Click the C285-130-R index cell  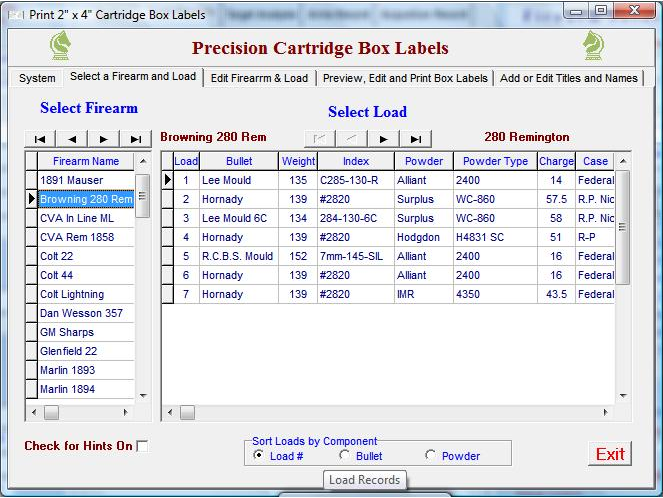point(356,180)
